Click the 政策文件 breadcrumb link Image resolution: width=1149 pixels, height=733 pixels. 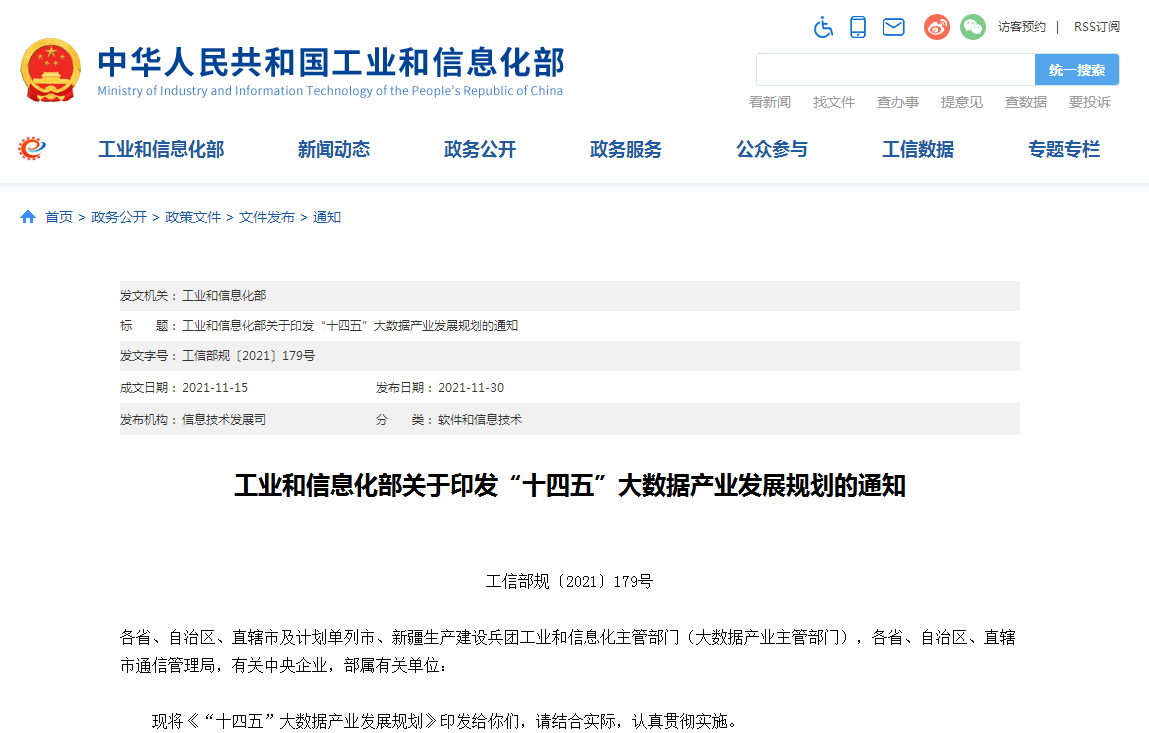[193, 217]
